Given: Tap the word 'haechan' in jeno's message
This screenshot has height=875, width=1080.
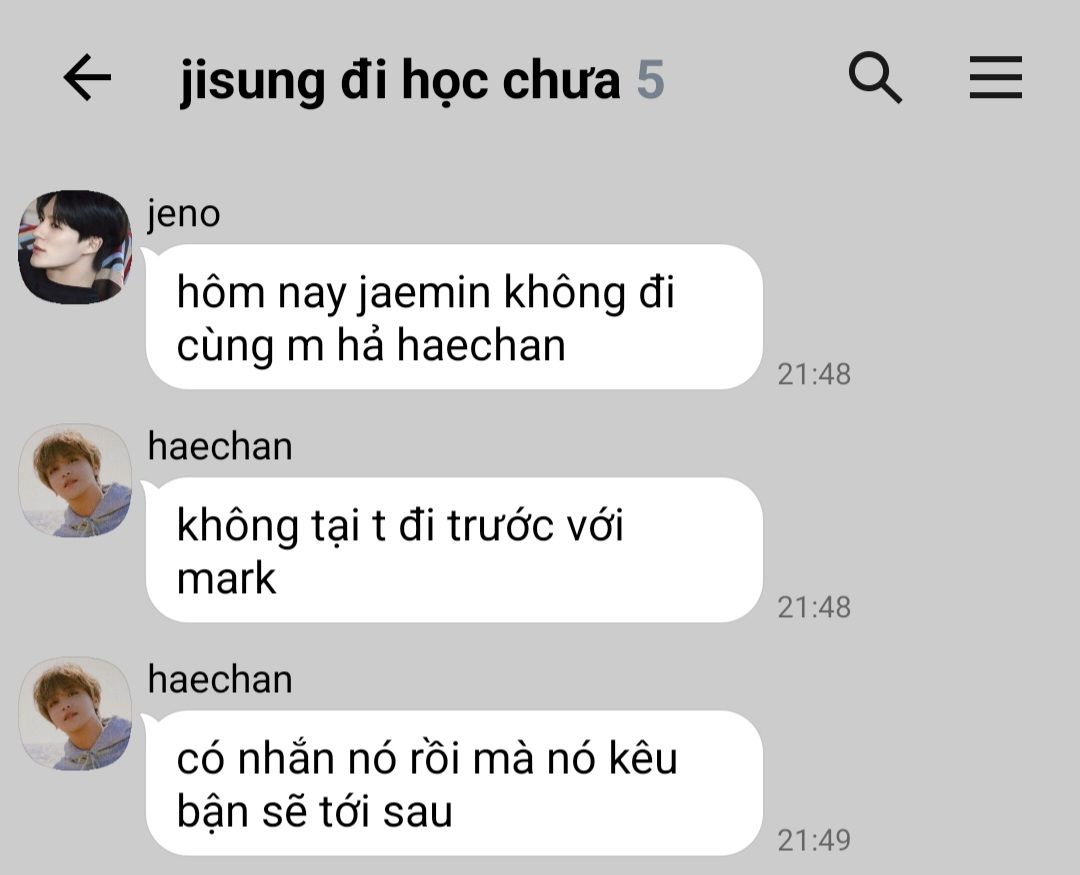Looking at the screenshot, I should click(x=481, y=344).
